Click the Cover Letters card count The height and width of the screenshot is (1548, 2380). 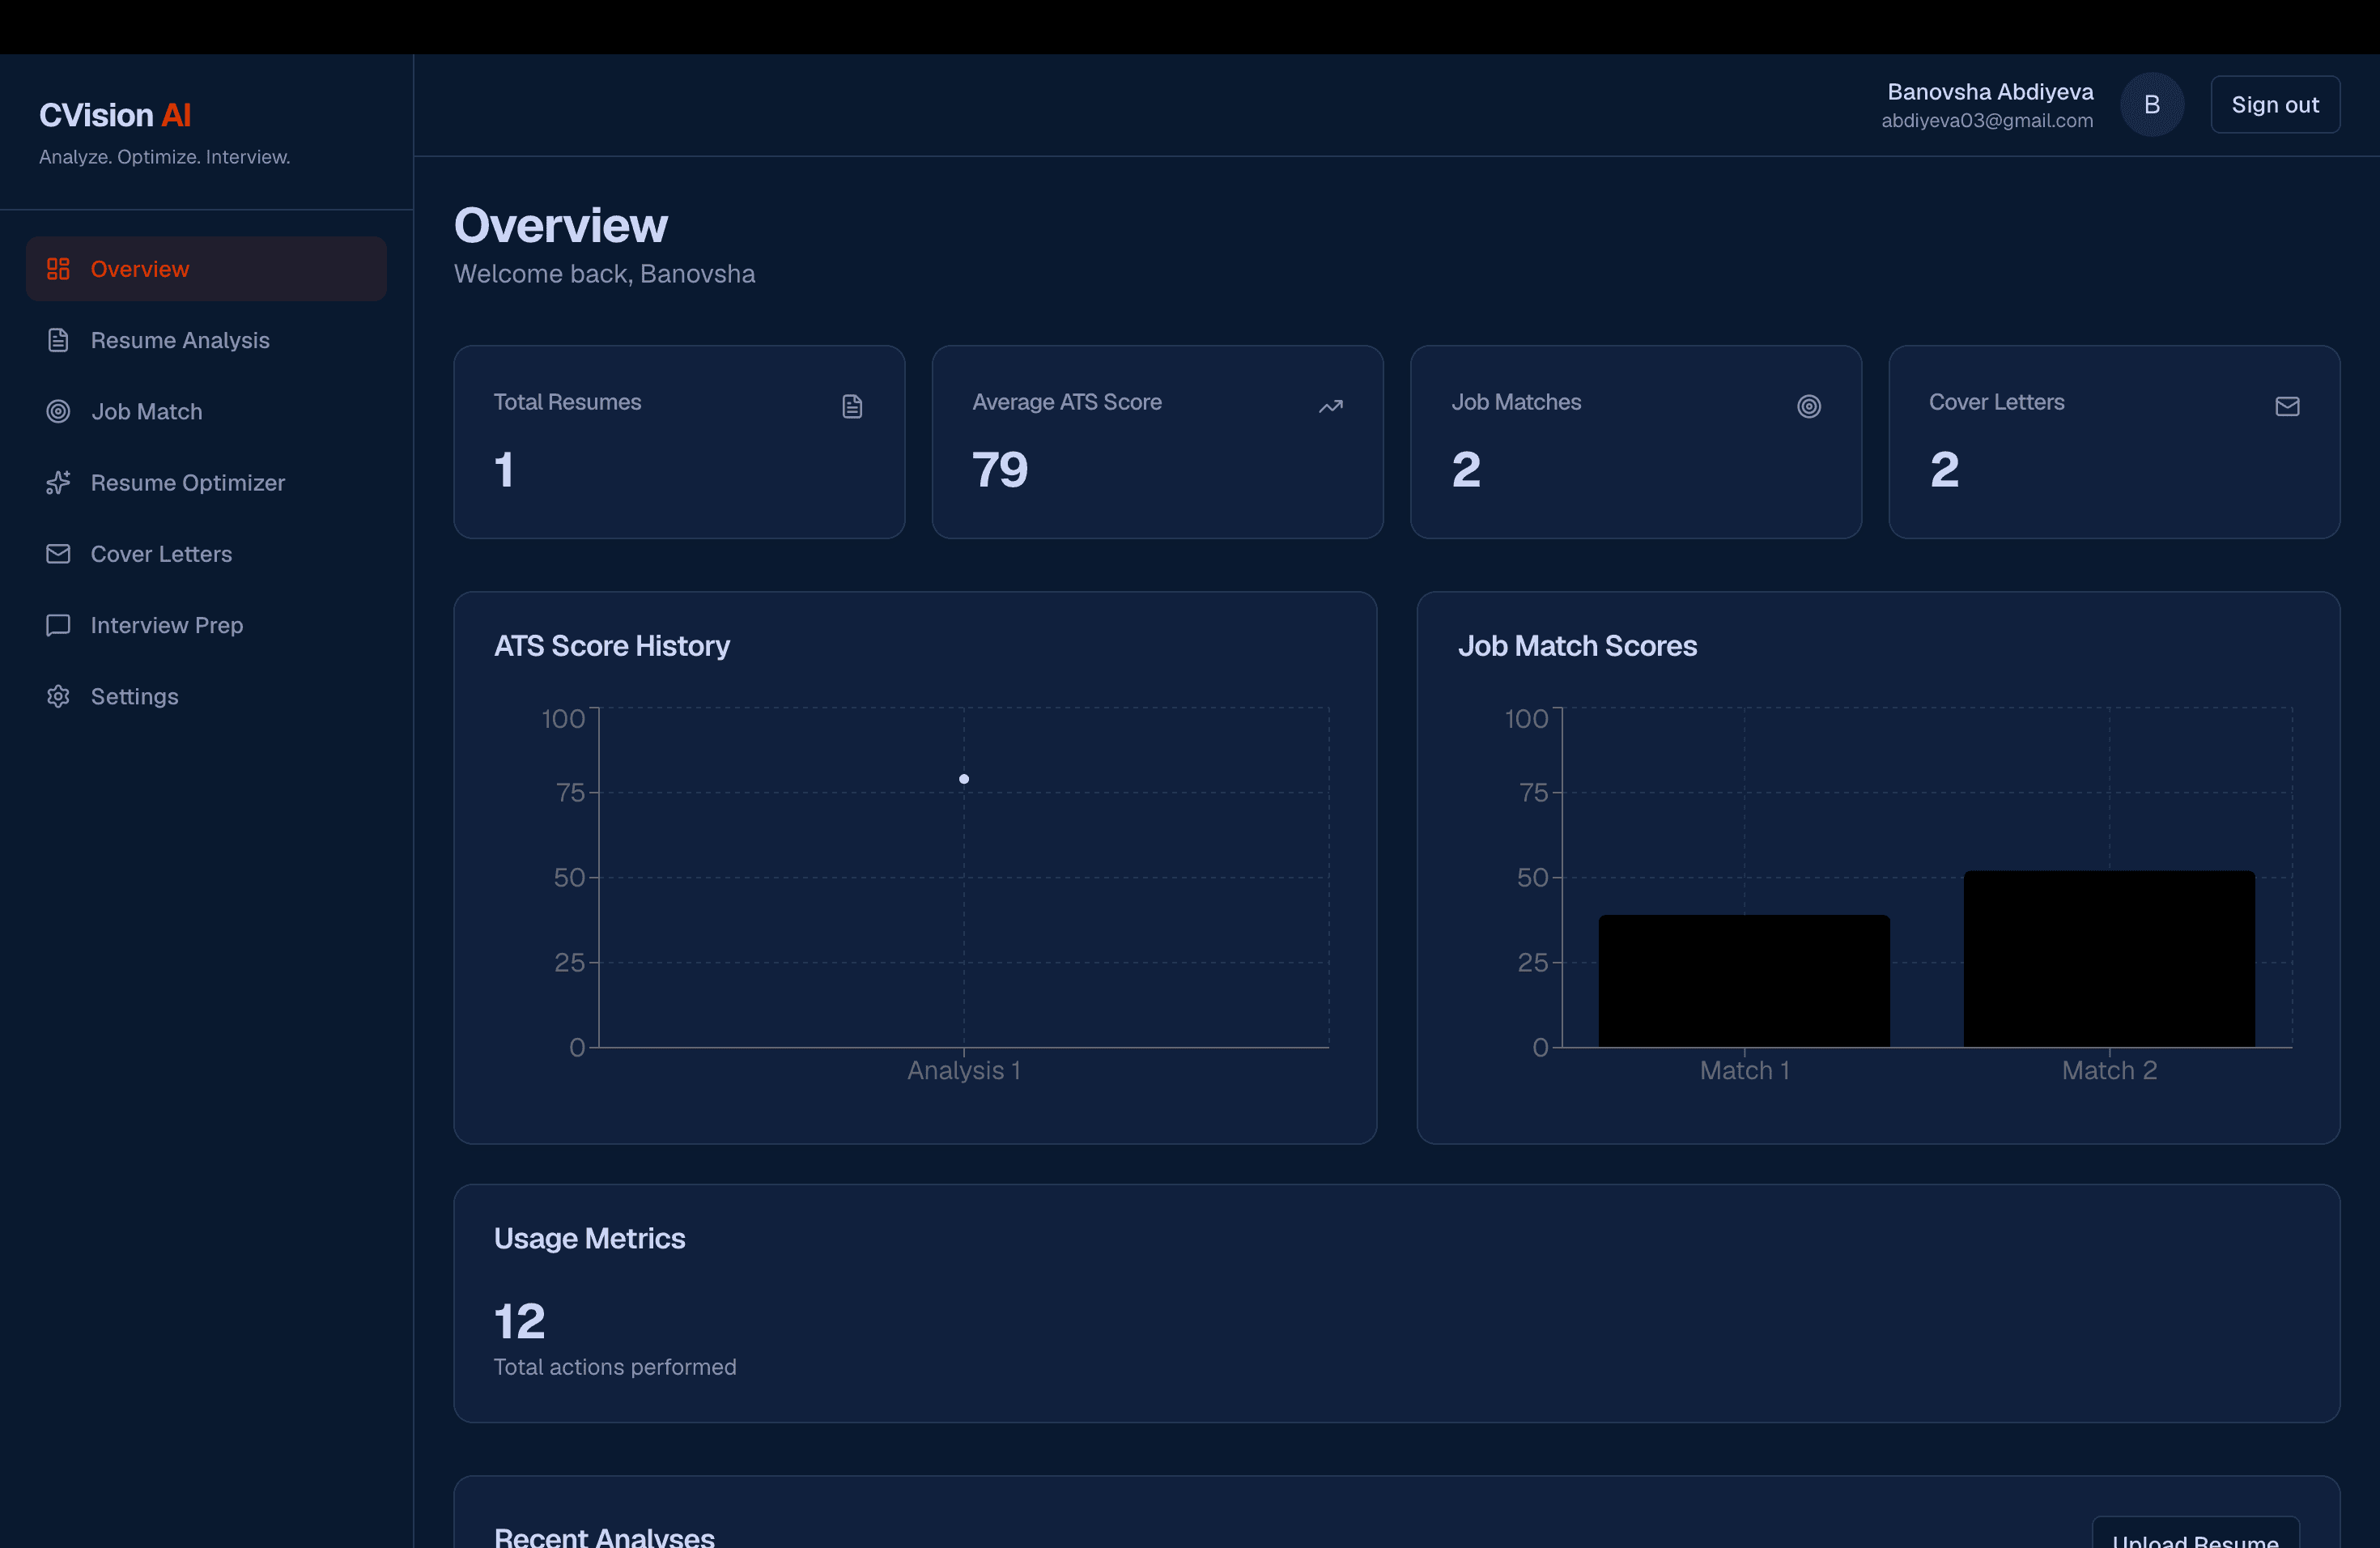tap(1944, 469)
